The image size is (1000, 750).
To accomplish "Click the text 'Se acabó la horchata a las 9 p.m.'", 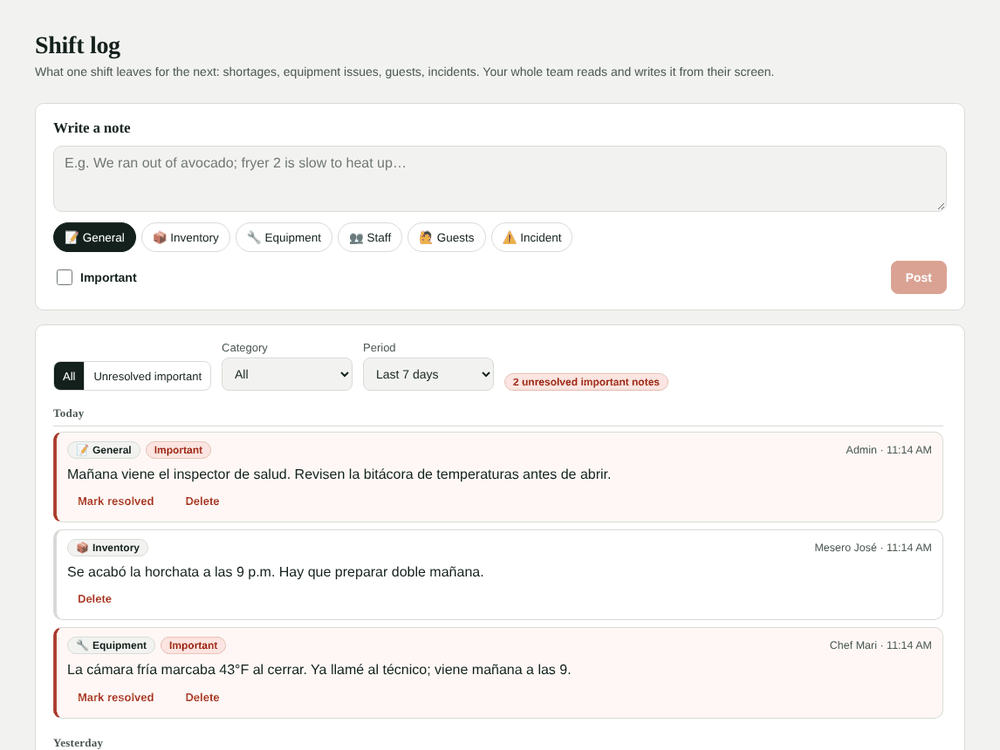I will pos(172,572).
